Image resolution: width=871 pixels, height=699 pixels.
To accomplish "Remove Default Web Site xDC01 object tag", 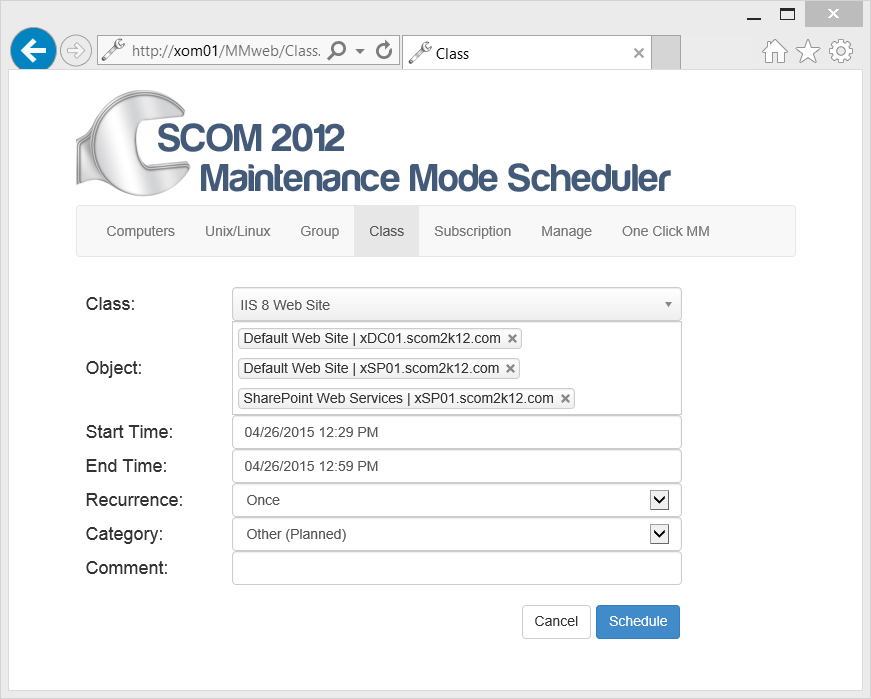I will [x=512, y=338].
